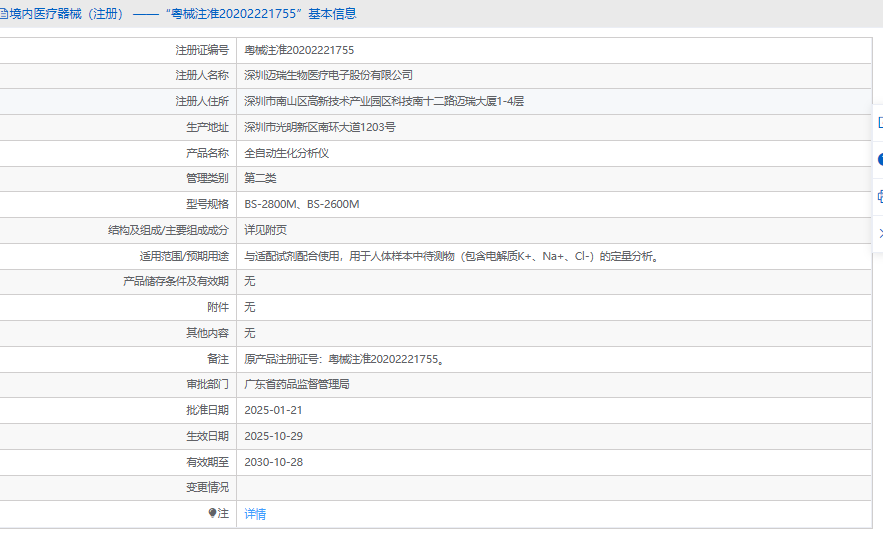The width and height of the screenshot is (883, 537).
Task: Select the 结构及组成/主要组成成分 label
Action: [168, 230]
